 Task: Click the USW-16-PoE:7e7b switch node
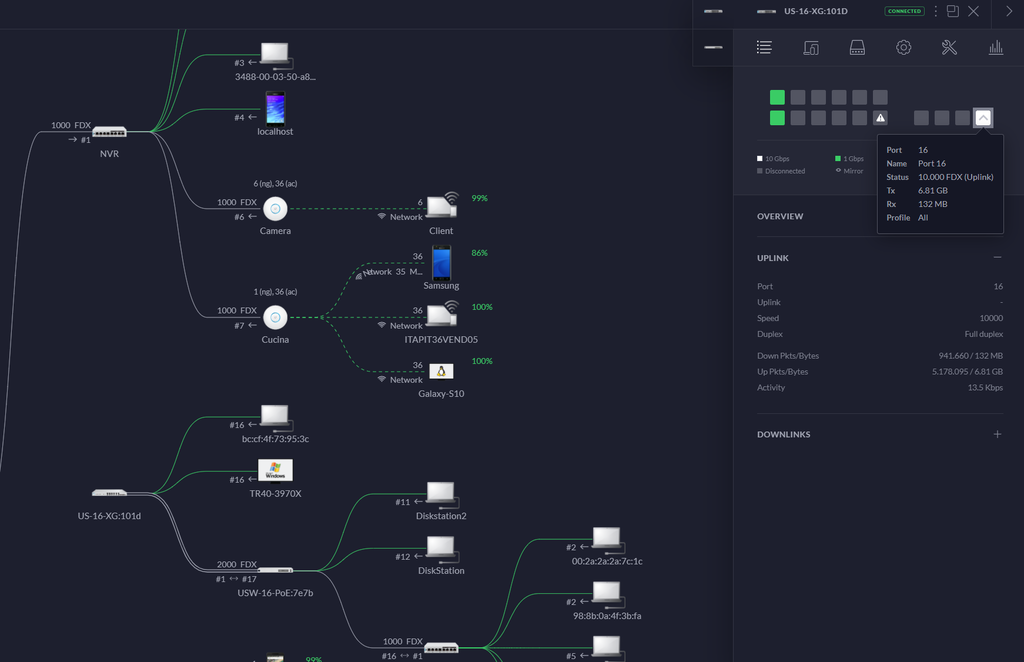pyautogui.click(x=275, y=571)
